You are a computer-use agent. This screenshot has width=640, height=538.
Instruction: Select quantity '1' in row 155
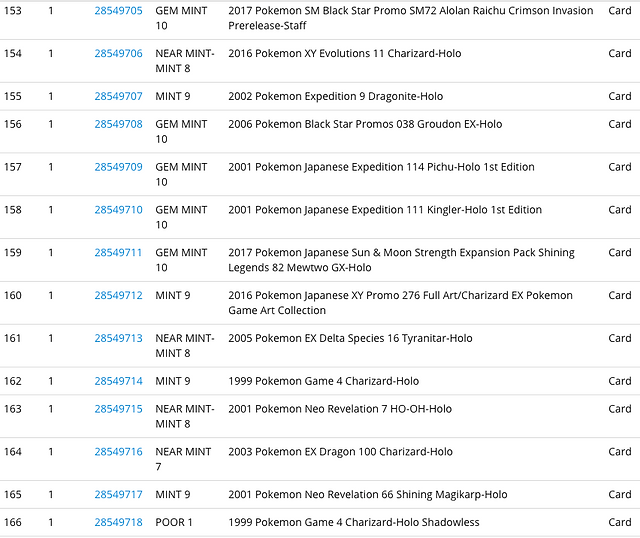[x=51, y=96]
